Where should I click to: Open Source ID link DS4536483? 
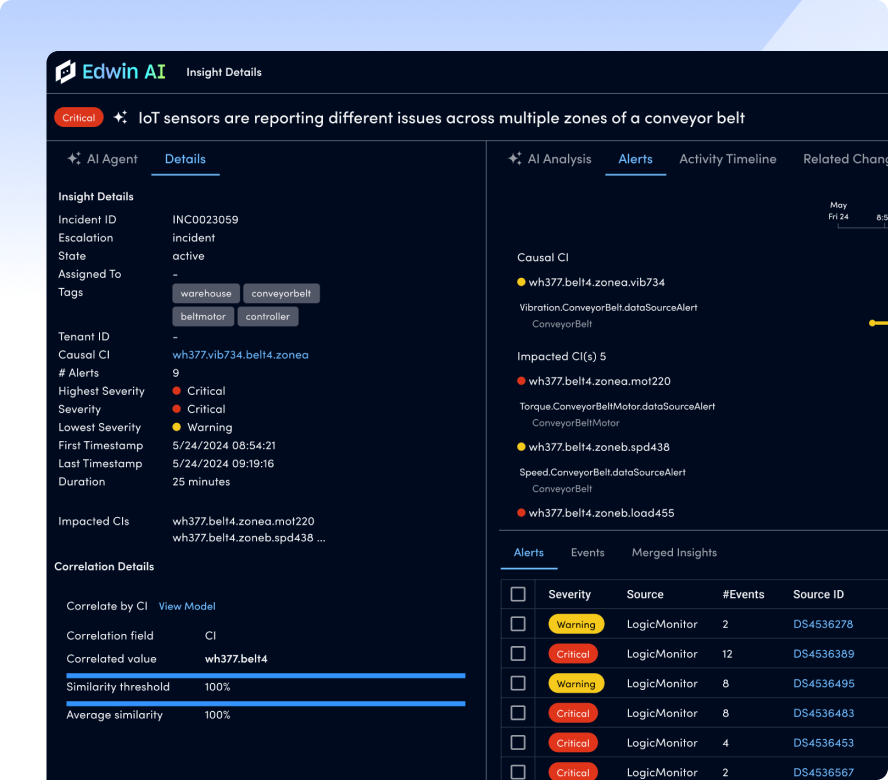click(x=823, y=713)
